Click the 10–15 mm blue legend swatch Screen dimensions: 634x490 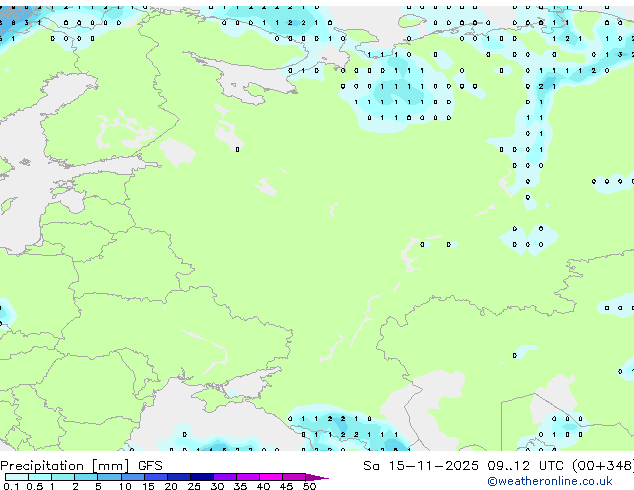tap(133, 477)
